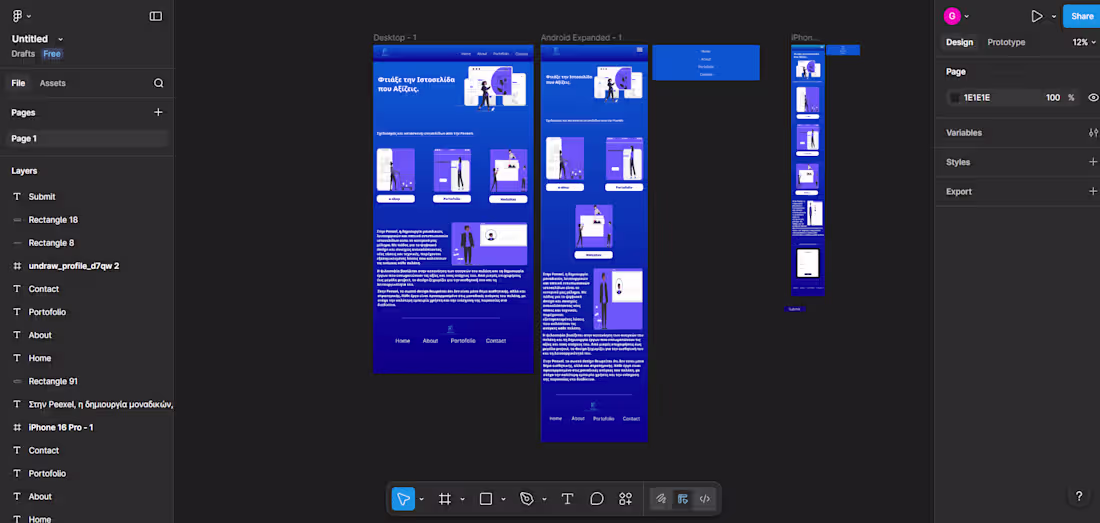Open the Untitled file name dropdown
Image resolution: width=1100 pixels, height=523 pixels.
pos(59,39)
